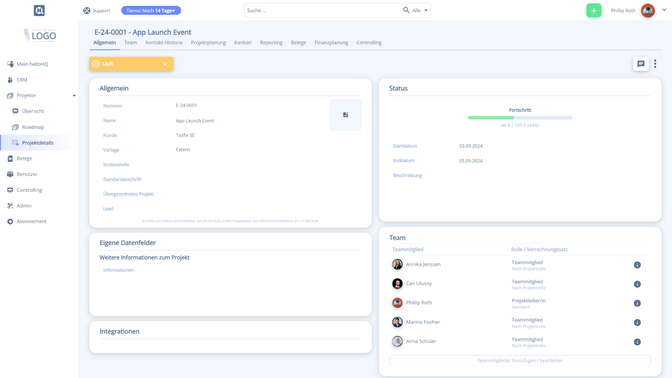The height and width of the screenshot is (378, 672).
Task: Click the end date 05.09.2024
Action: (471, 161)
